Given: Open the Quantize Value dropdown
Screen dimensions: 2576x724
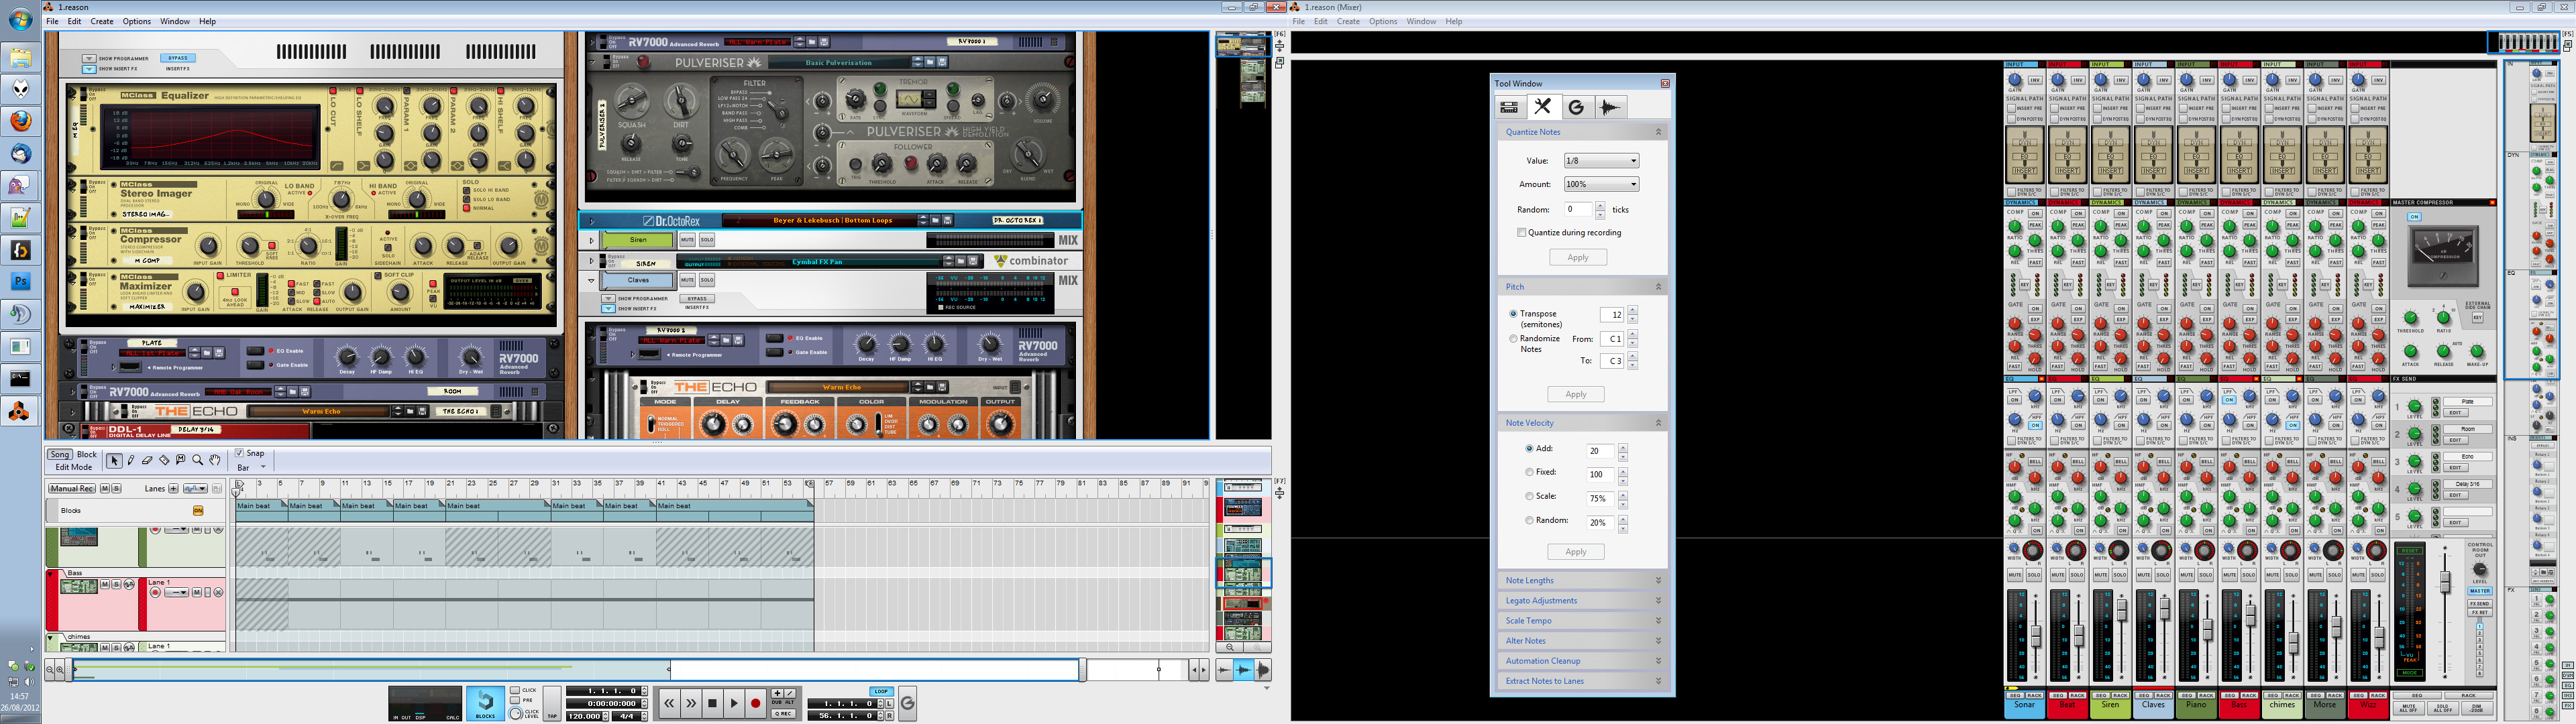Looking at the screenshot, I should (1601, 161).
